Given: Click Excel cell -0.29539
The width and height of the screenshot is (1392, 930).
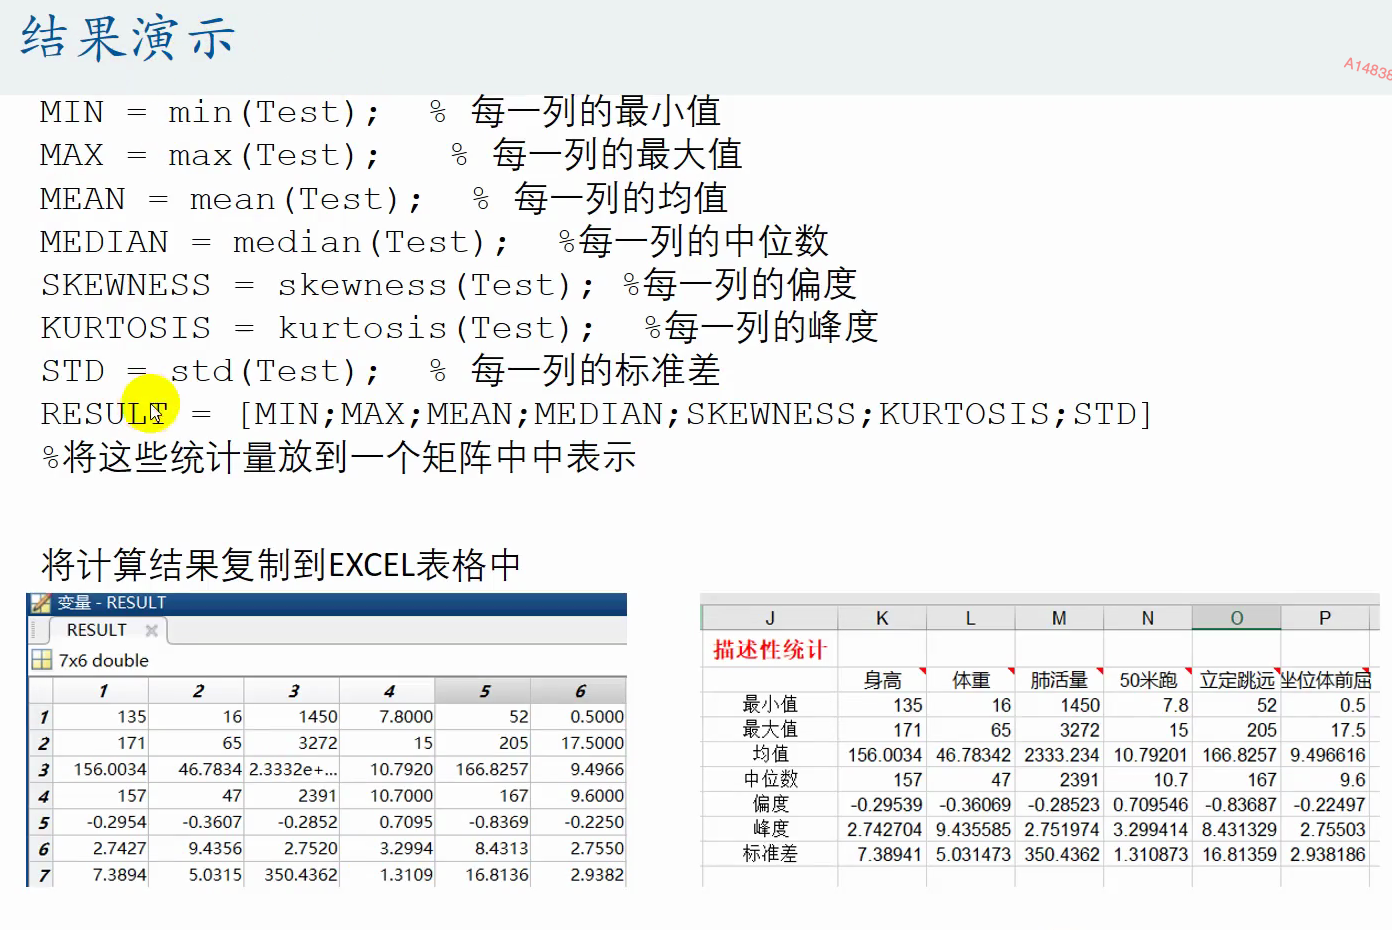Looking at the screenshot, I should pyautogui.click(x=882, y=804).
